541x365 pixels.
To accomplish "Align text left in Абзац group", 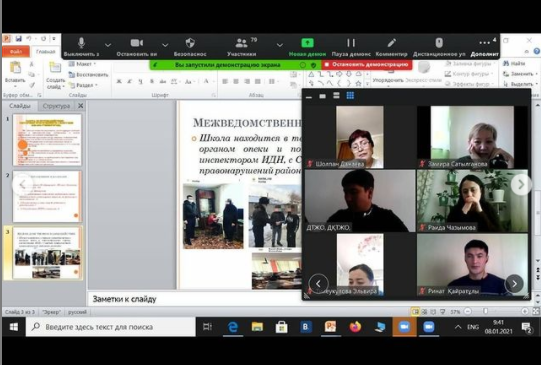I will click(225, 81).
